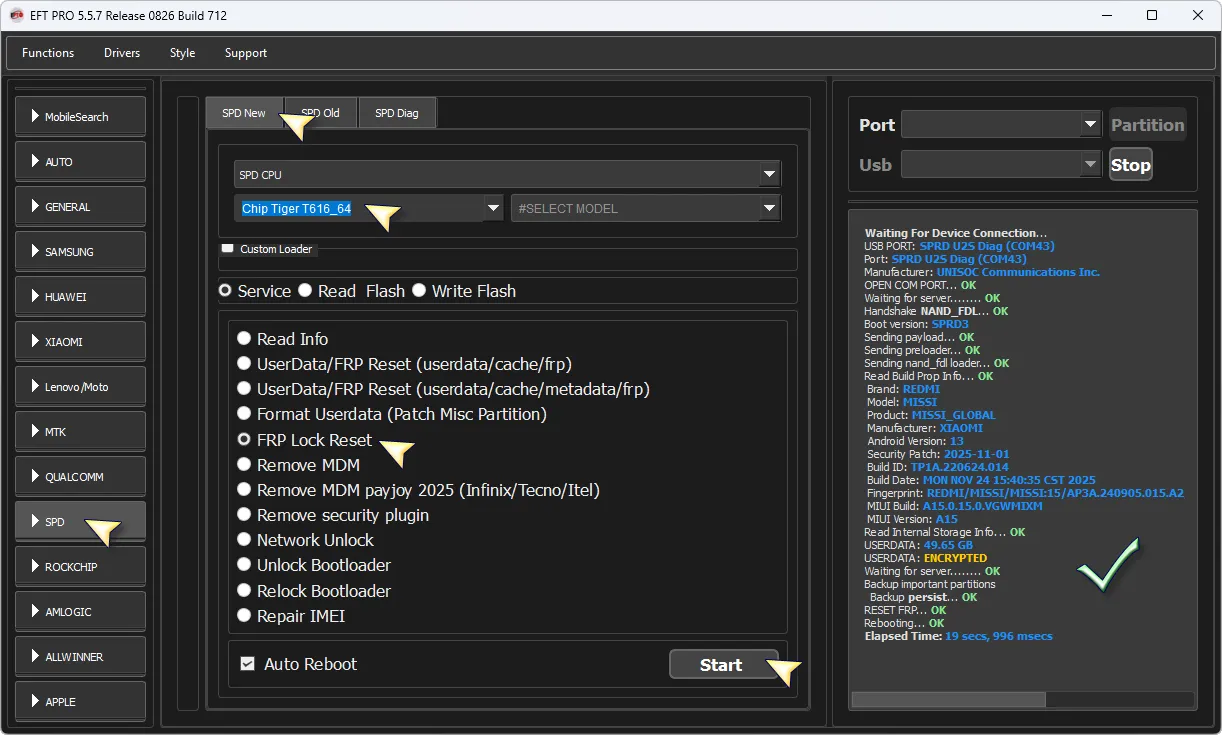Screen dimensions: 1222x735
Task: Click the Stop button
Action: [x=1131, y=165]
